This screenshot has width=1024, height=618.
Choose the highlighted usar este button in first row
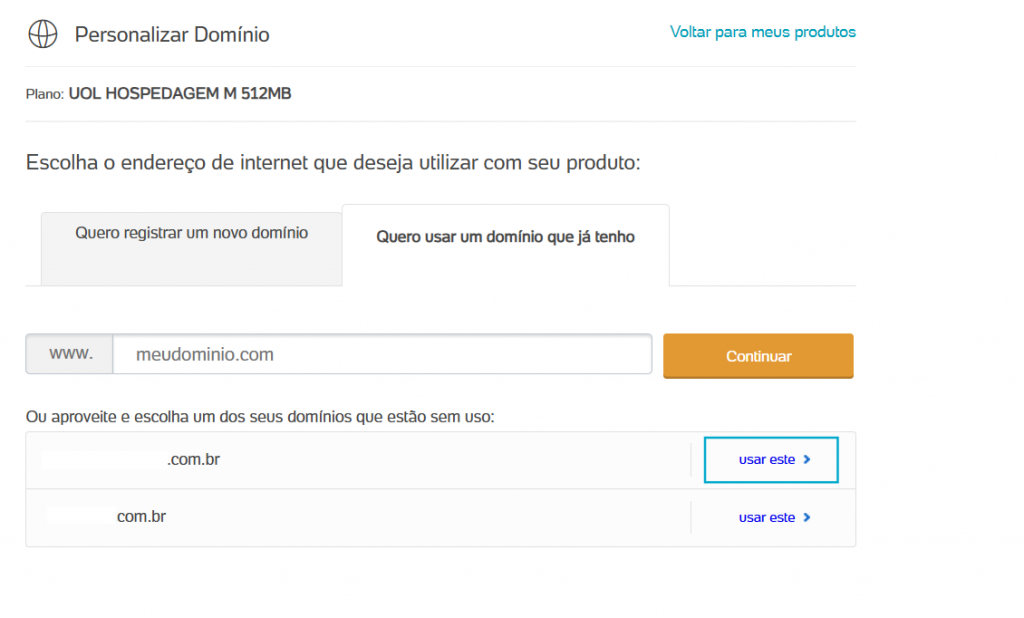tap(771, 460)
